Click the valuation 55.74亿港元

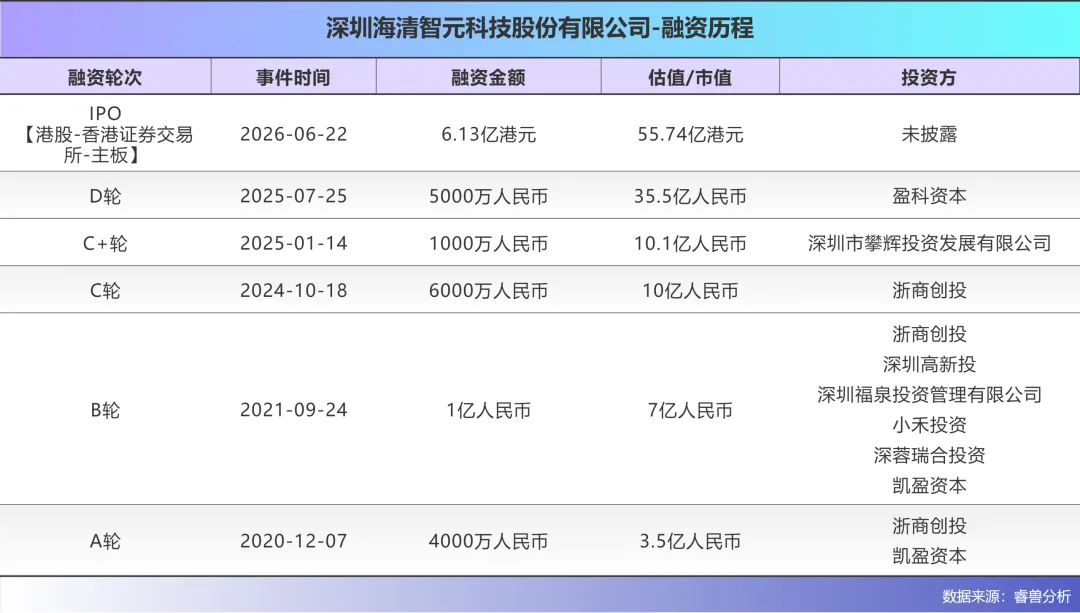pos(690,134)
